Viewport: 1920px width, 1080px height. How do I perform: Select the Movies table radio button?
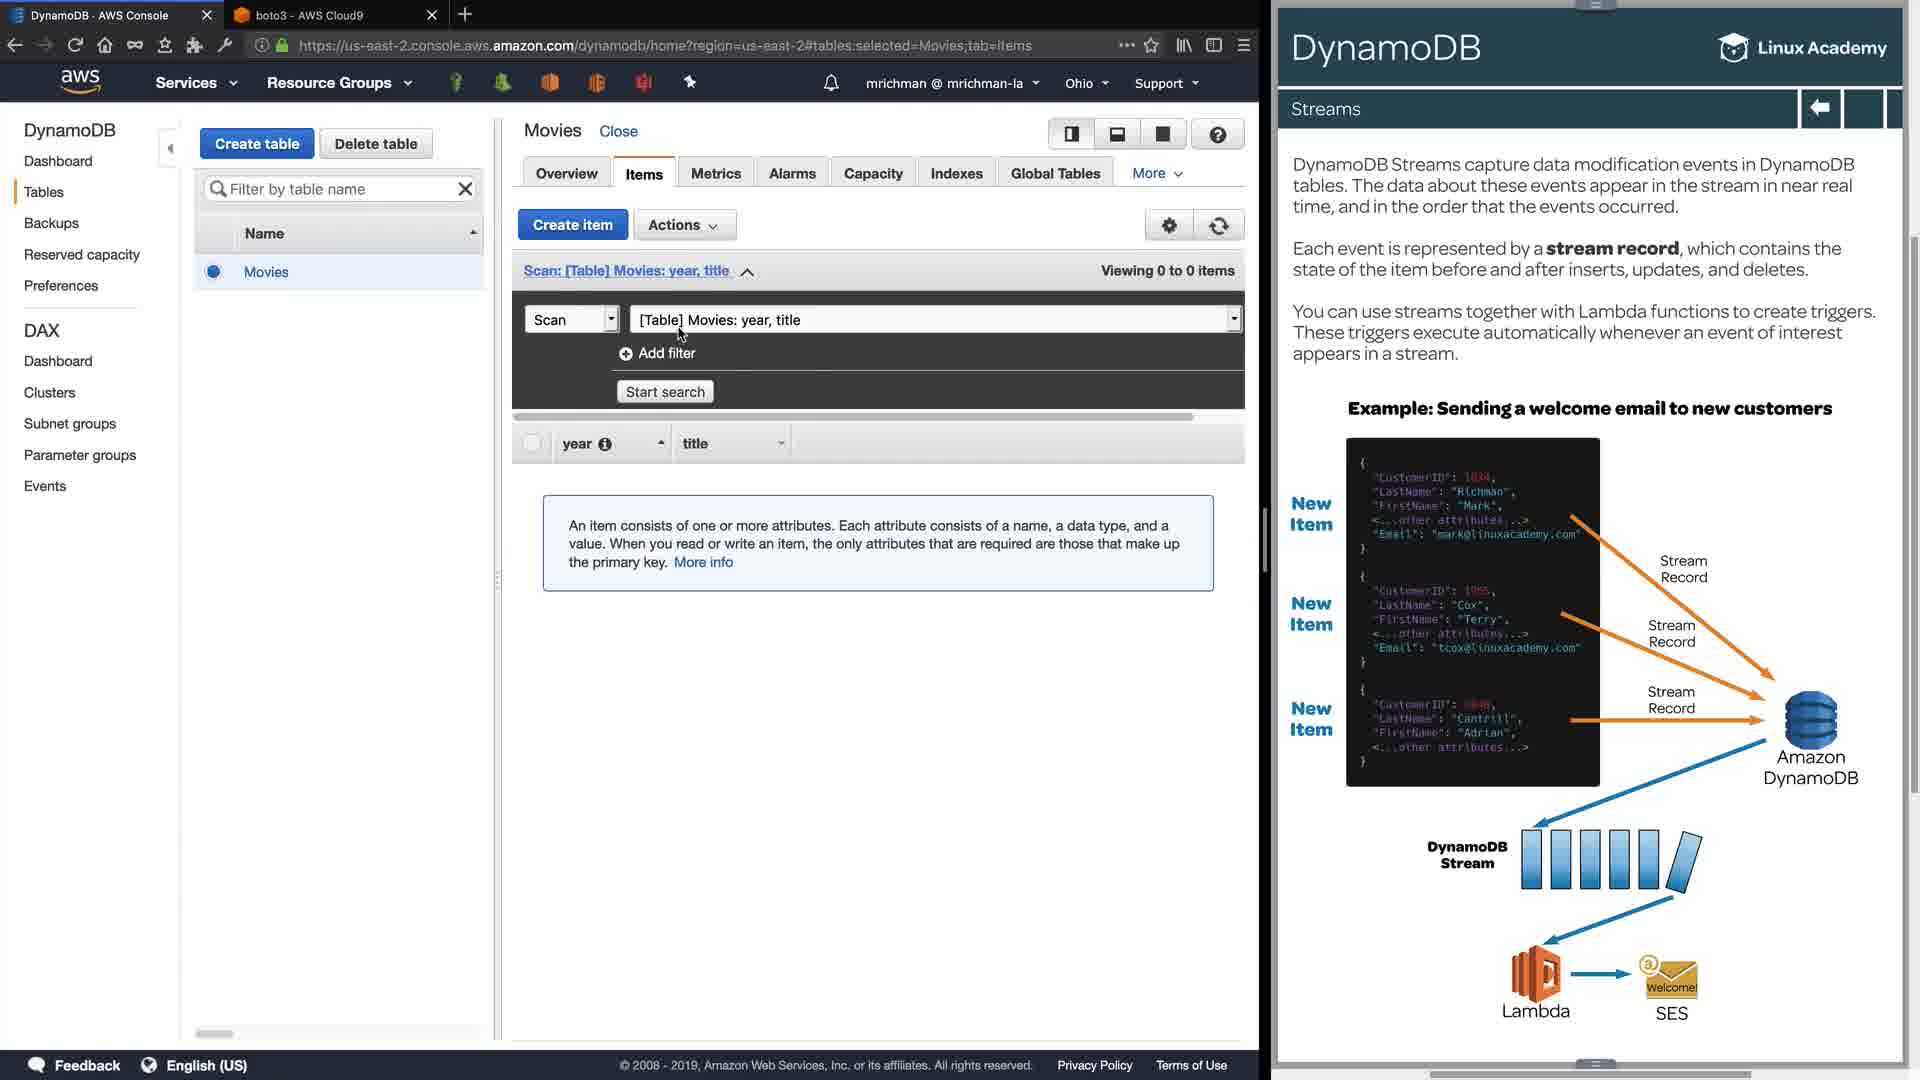pos(213,272)
